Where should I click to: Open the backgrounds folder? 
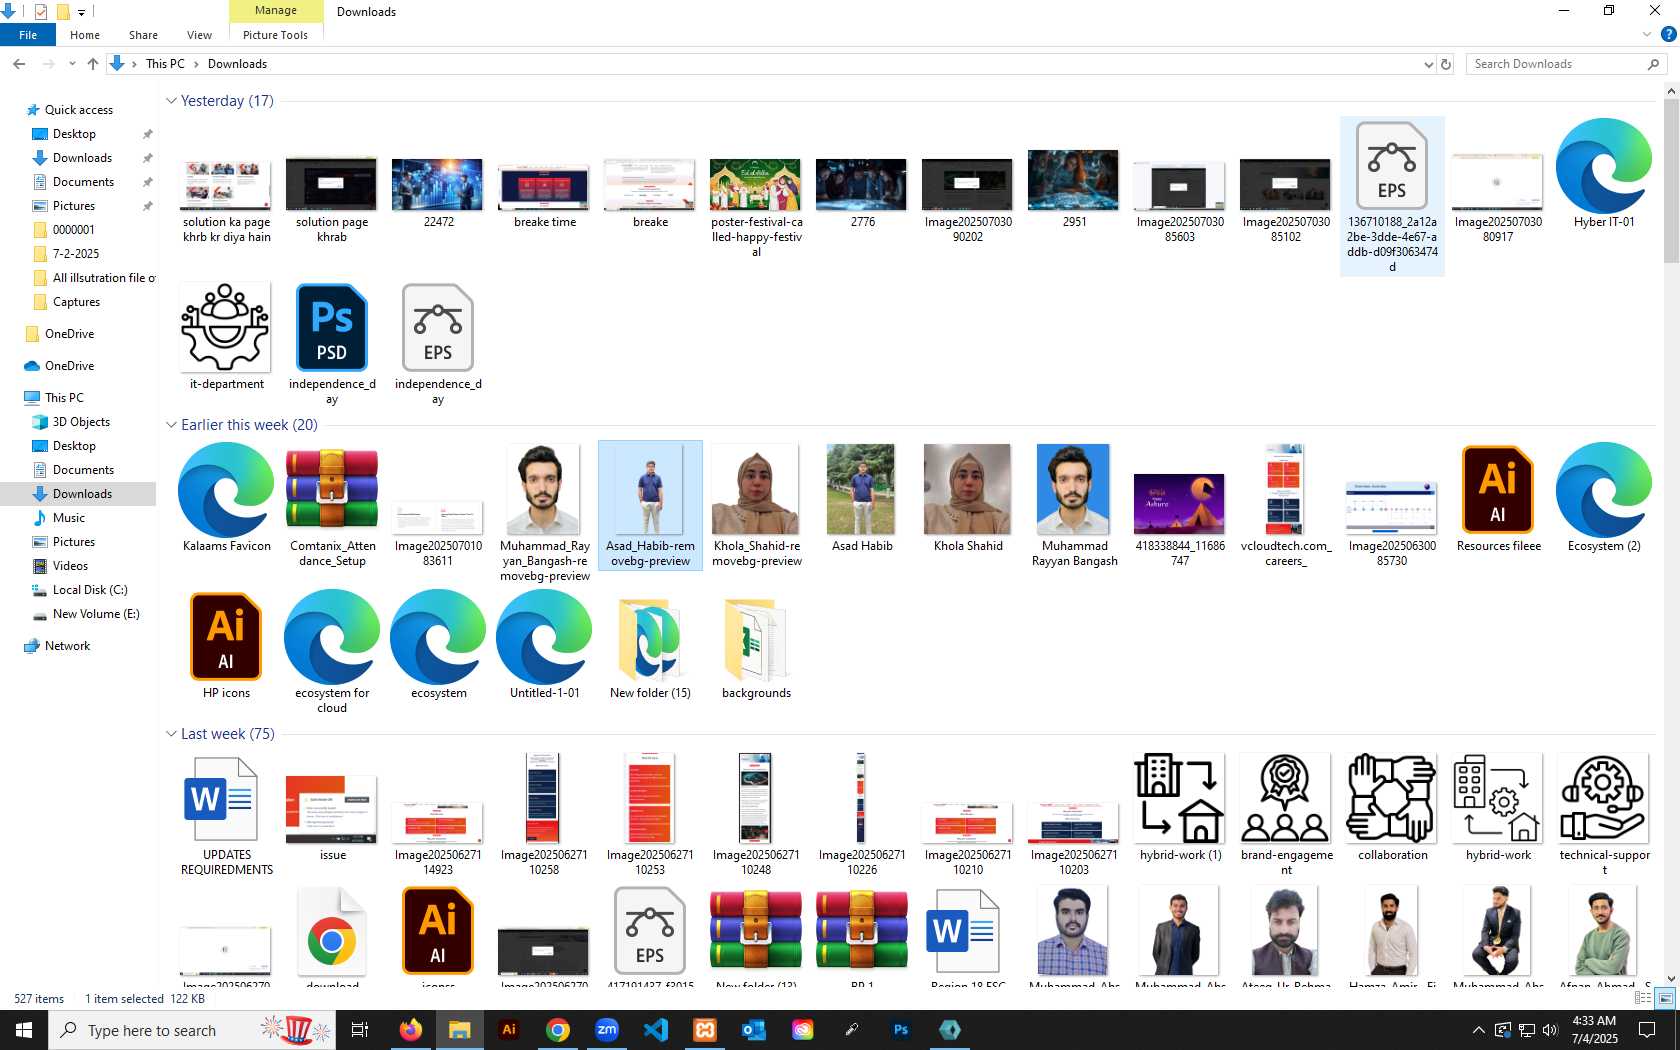point(756,639)
